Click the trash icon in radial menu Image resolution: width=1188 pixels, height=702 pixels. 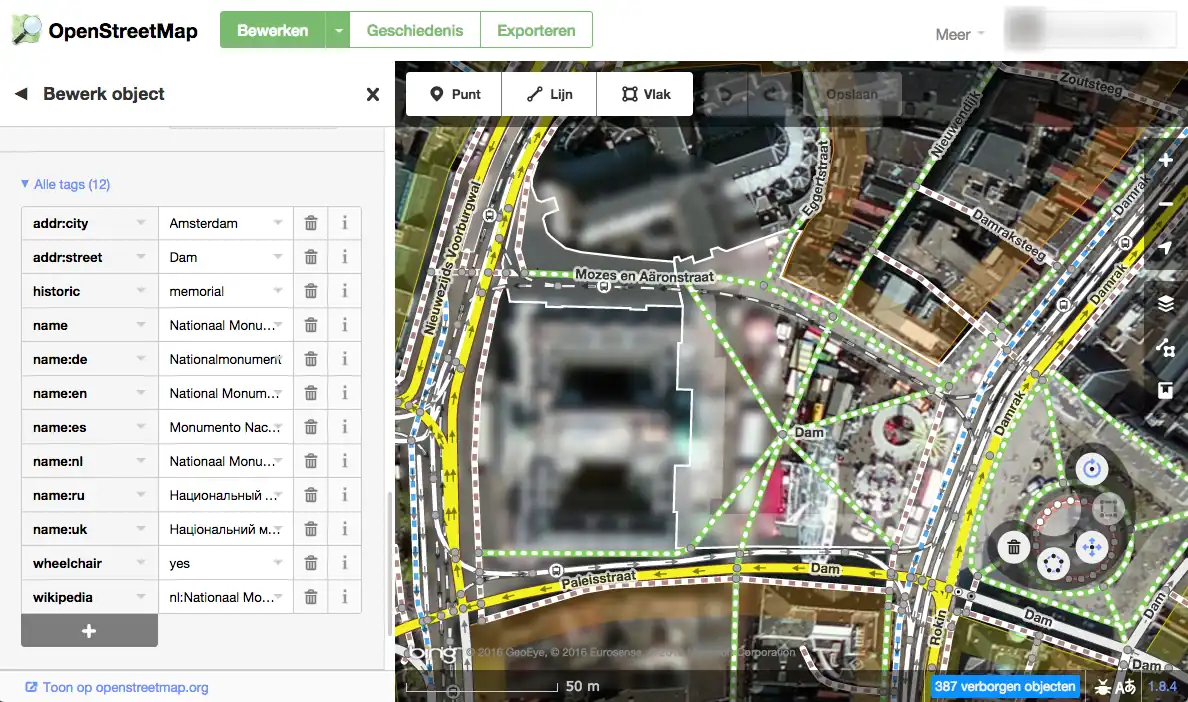[1014, 547]
